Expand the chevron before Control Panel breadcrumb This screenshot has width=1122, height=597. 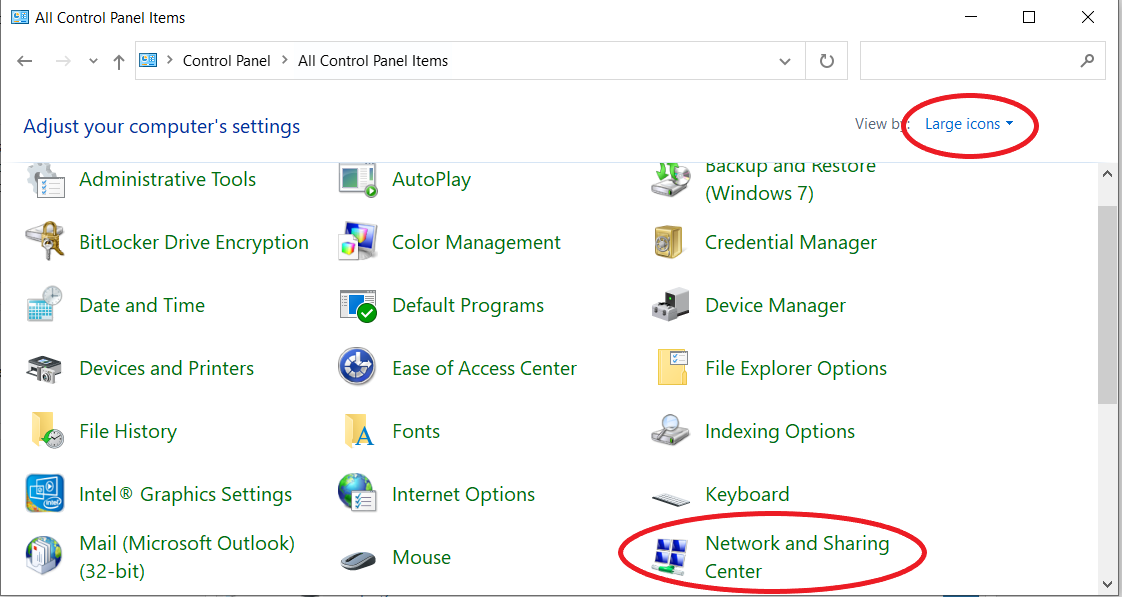[170, 61]
